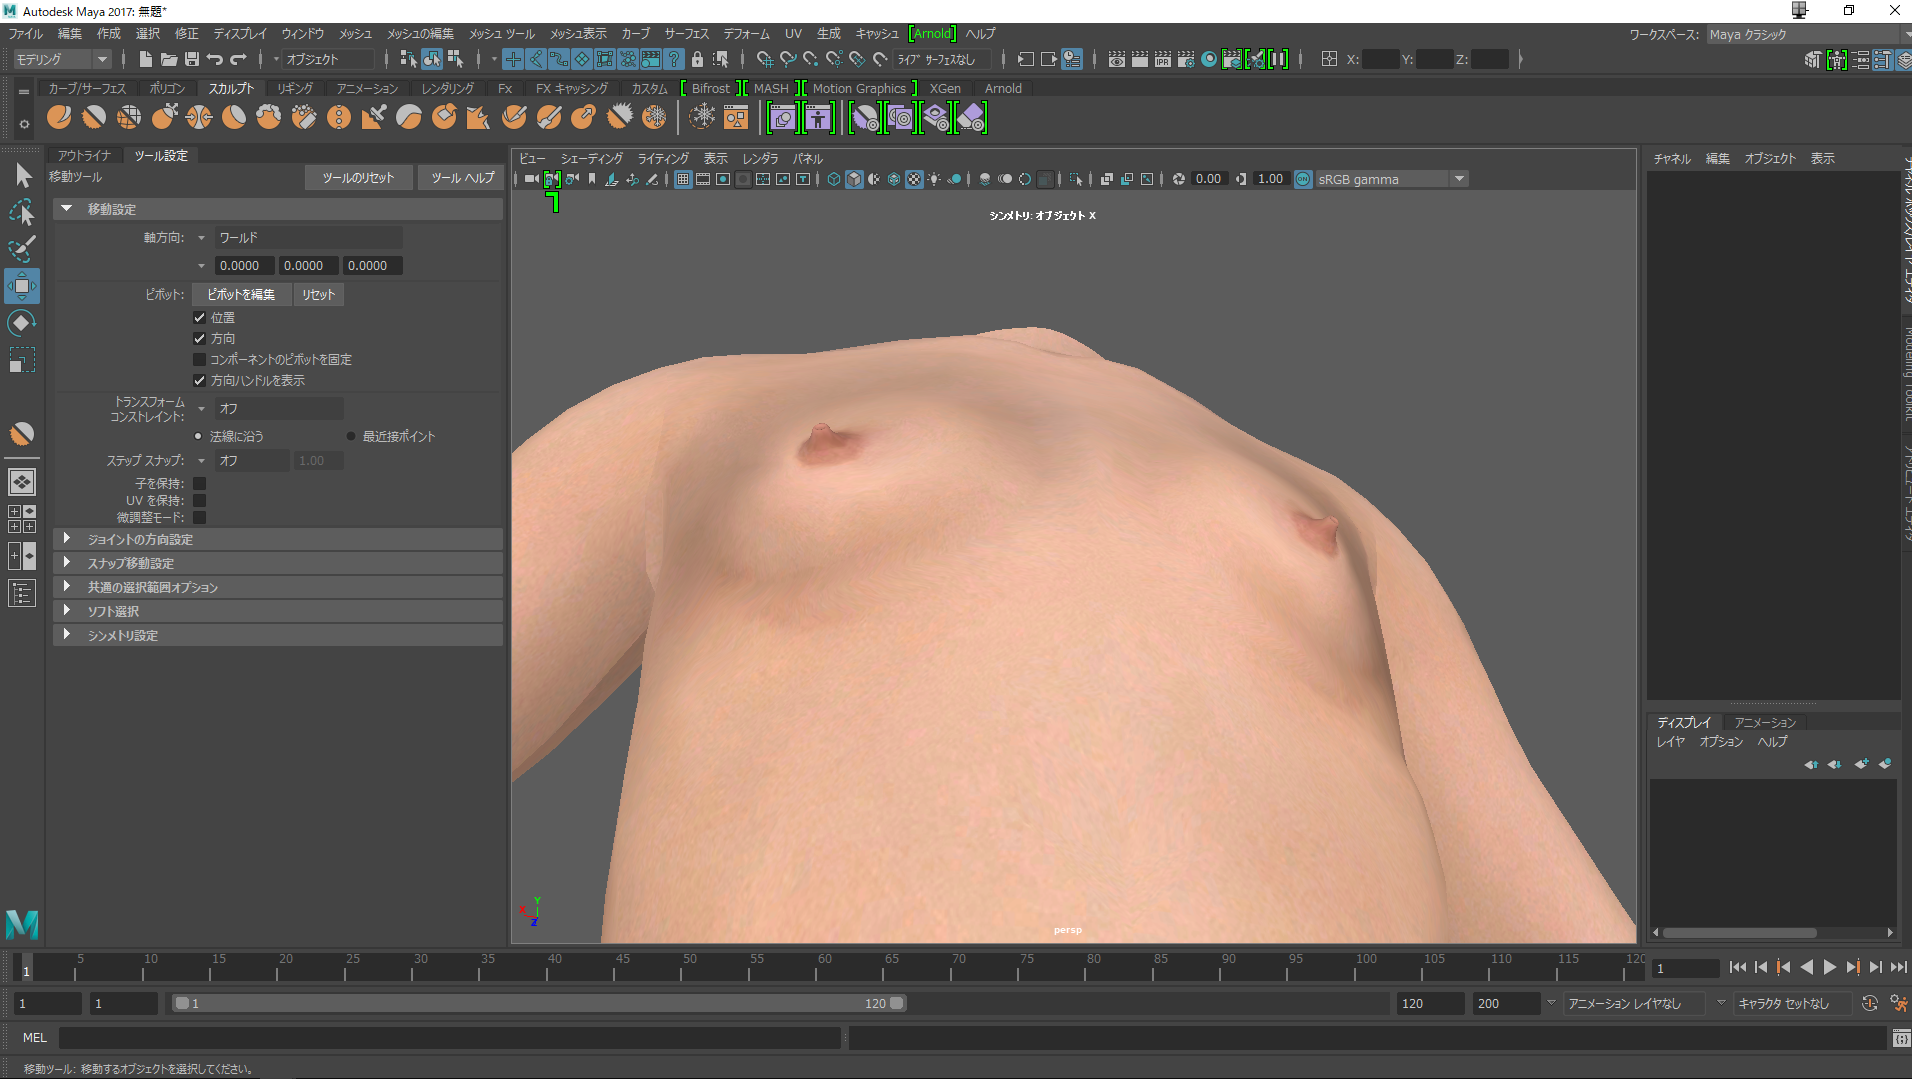Switch to the アウトライナ tab
Viewport: 1912px width, 1079px height.
click(x=85, y=155)
